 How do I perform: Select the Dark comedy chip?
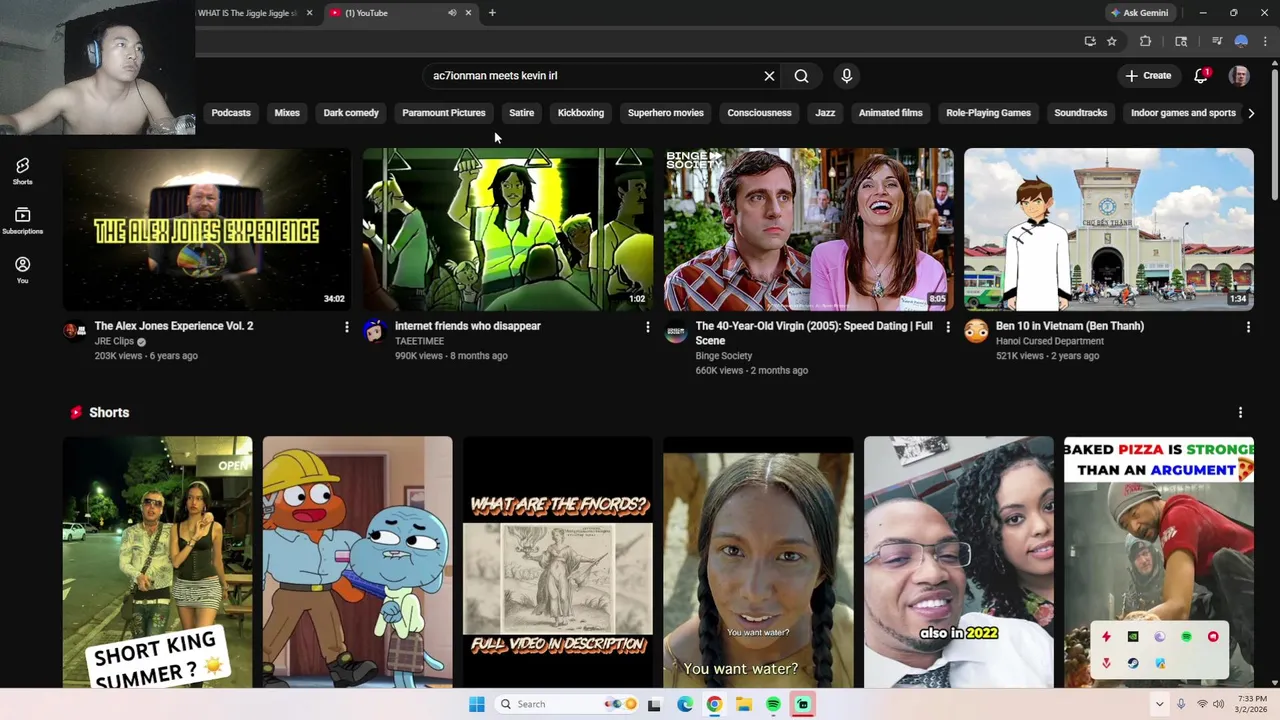(x=351, y=113)
